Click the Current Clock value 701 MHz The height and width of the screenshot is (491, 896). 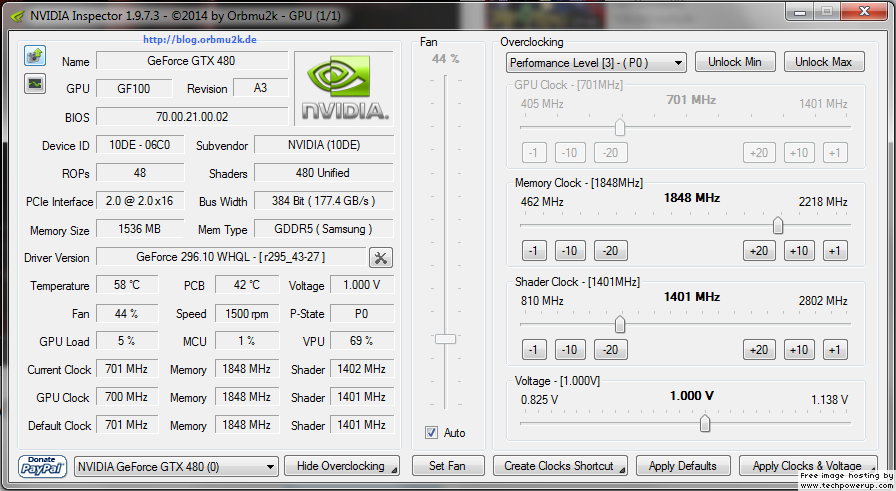click(127, 369)
